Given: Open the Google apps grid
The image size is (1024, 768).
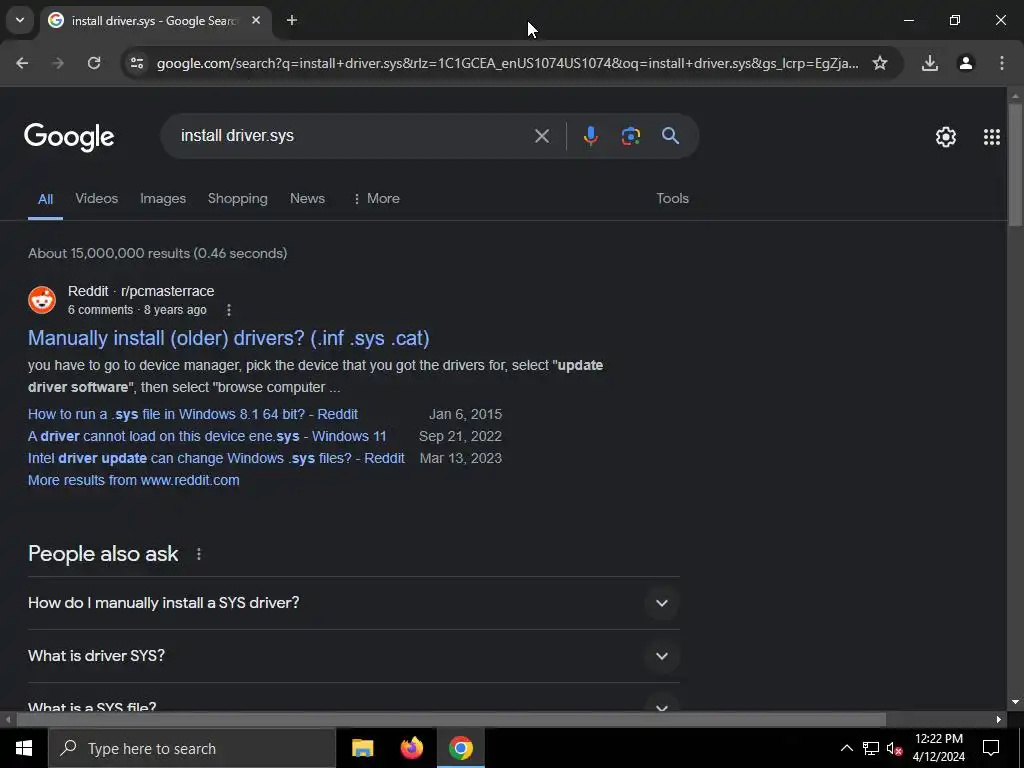Looking at the screenshot, I should click(x=991, y=136).
